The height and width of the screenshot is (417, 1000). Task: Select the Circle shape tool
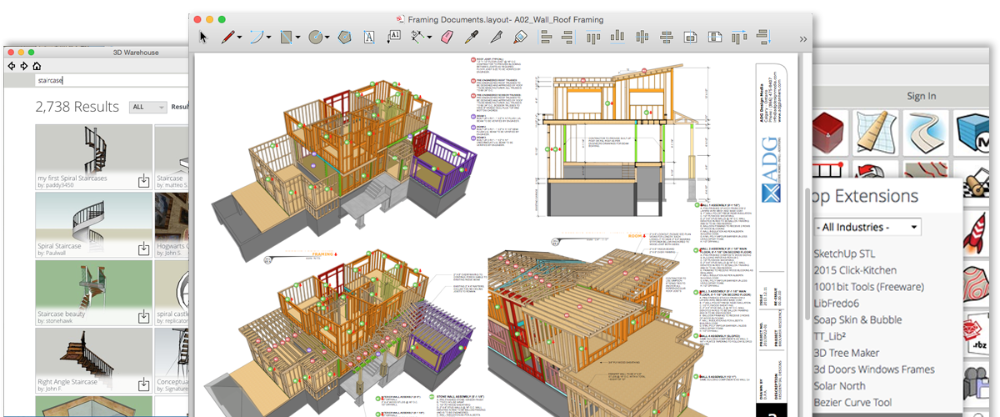pos(314,37)
